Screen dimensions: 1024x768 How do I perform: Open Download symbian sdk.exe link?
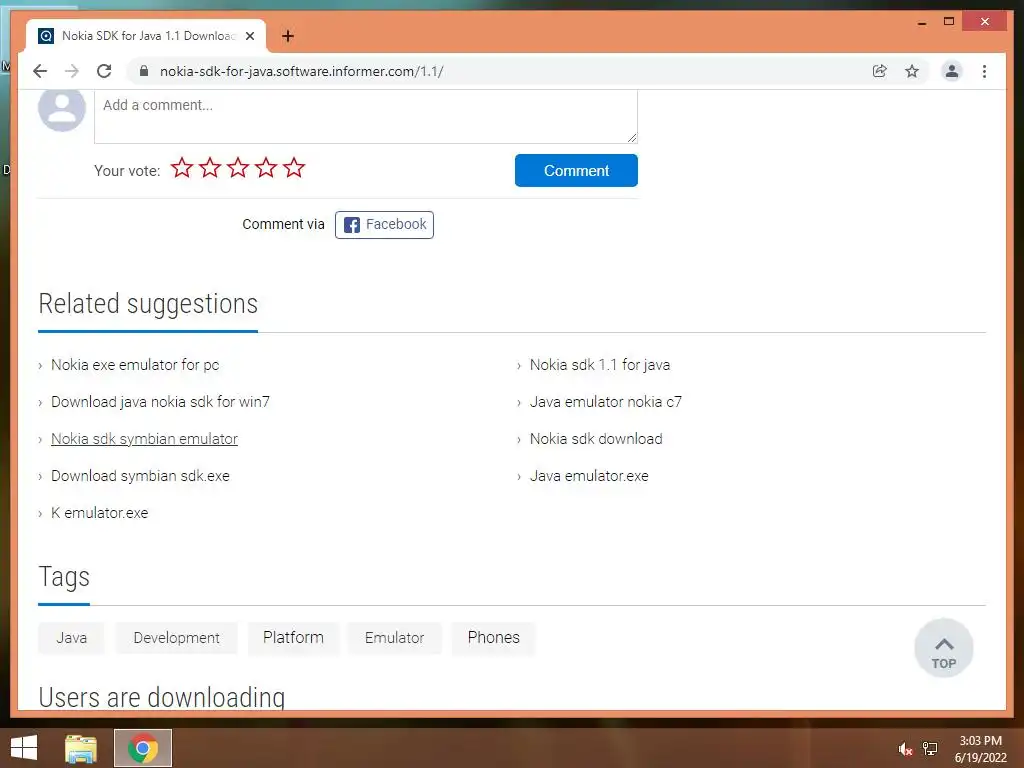pos(140,476)
